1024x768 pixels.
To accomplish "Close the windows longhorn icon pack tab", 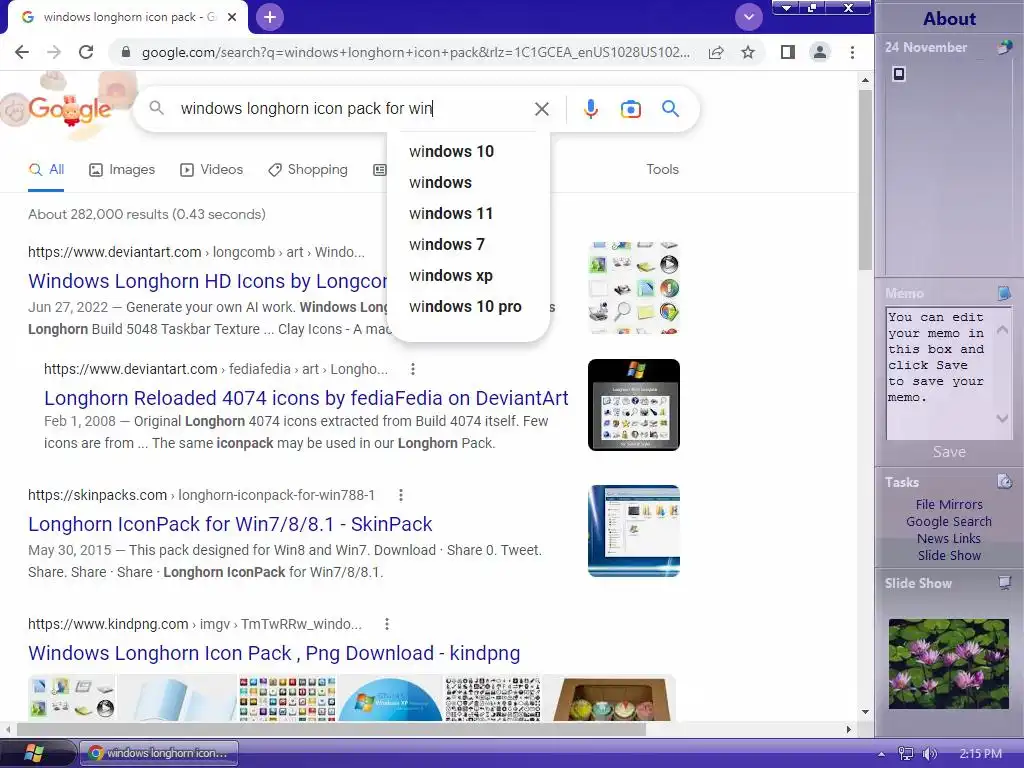I will pos(232,18).
